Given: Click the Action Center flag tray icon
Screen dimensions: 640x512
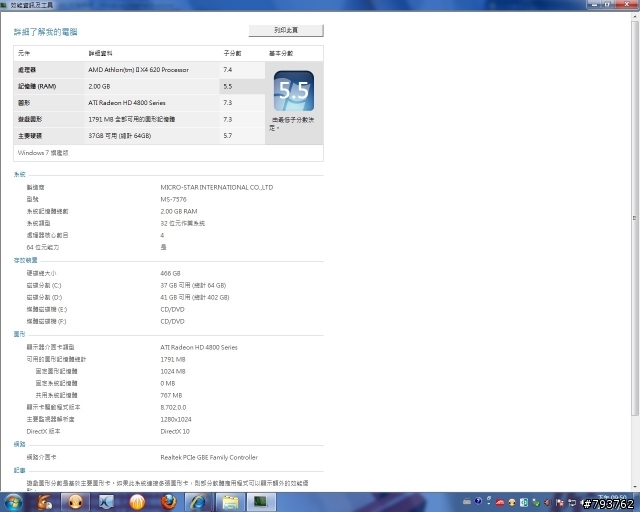Looking at the screenshot, I should [560, 502].
